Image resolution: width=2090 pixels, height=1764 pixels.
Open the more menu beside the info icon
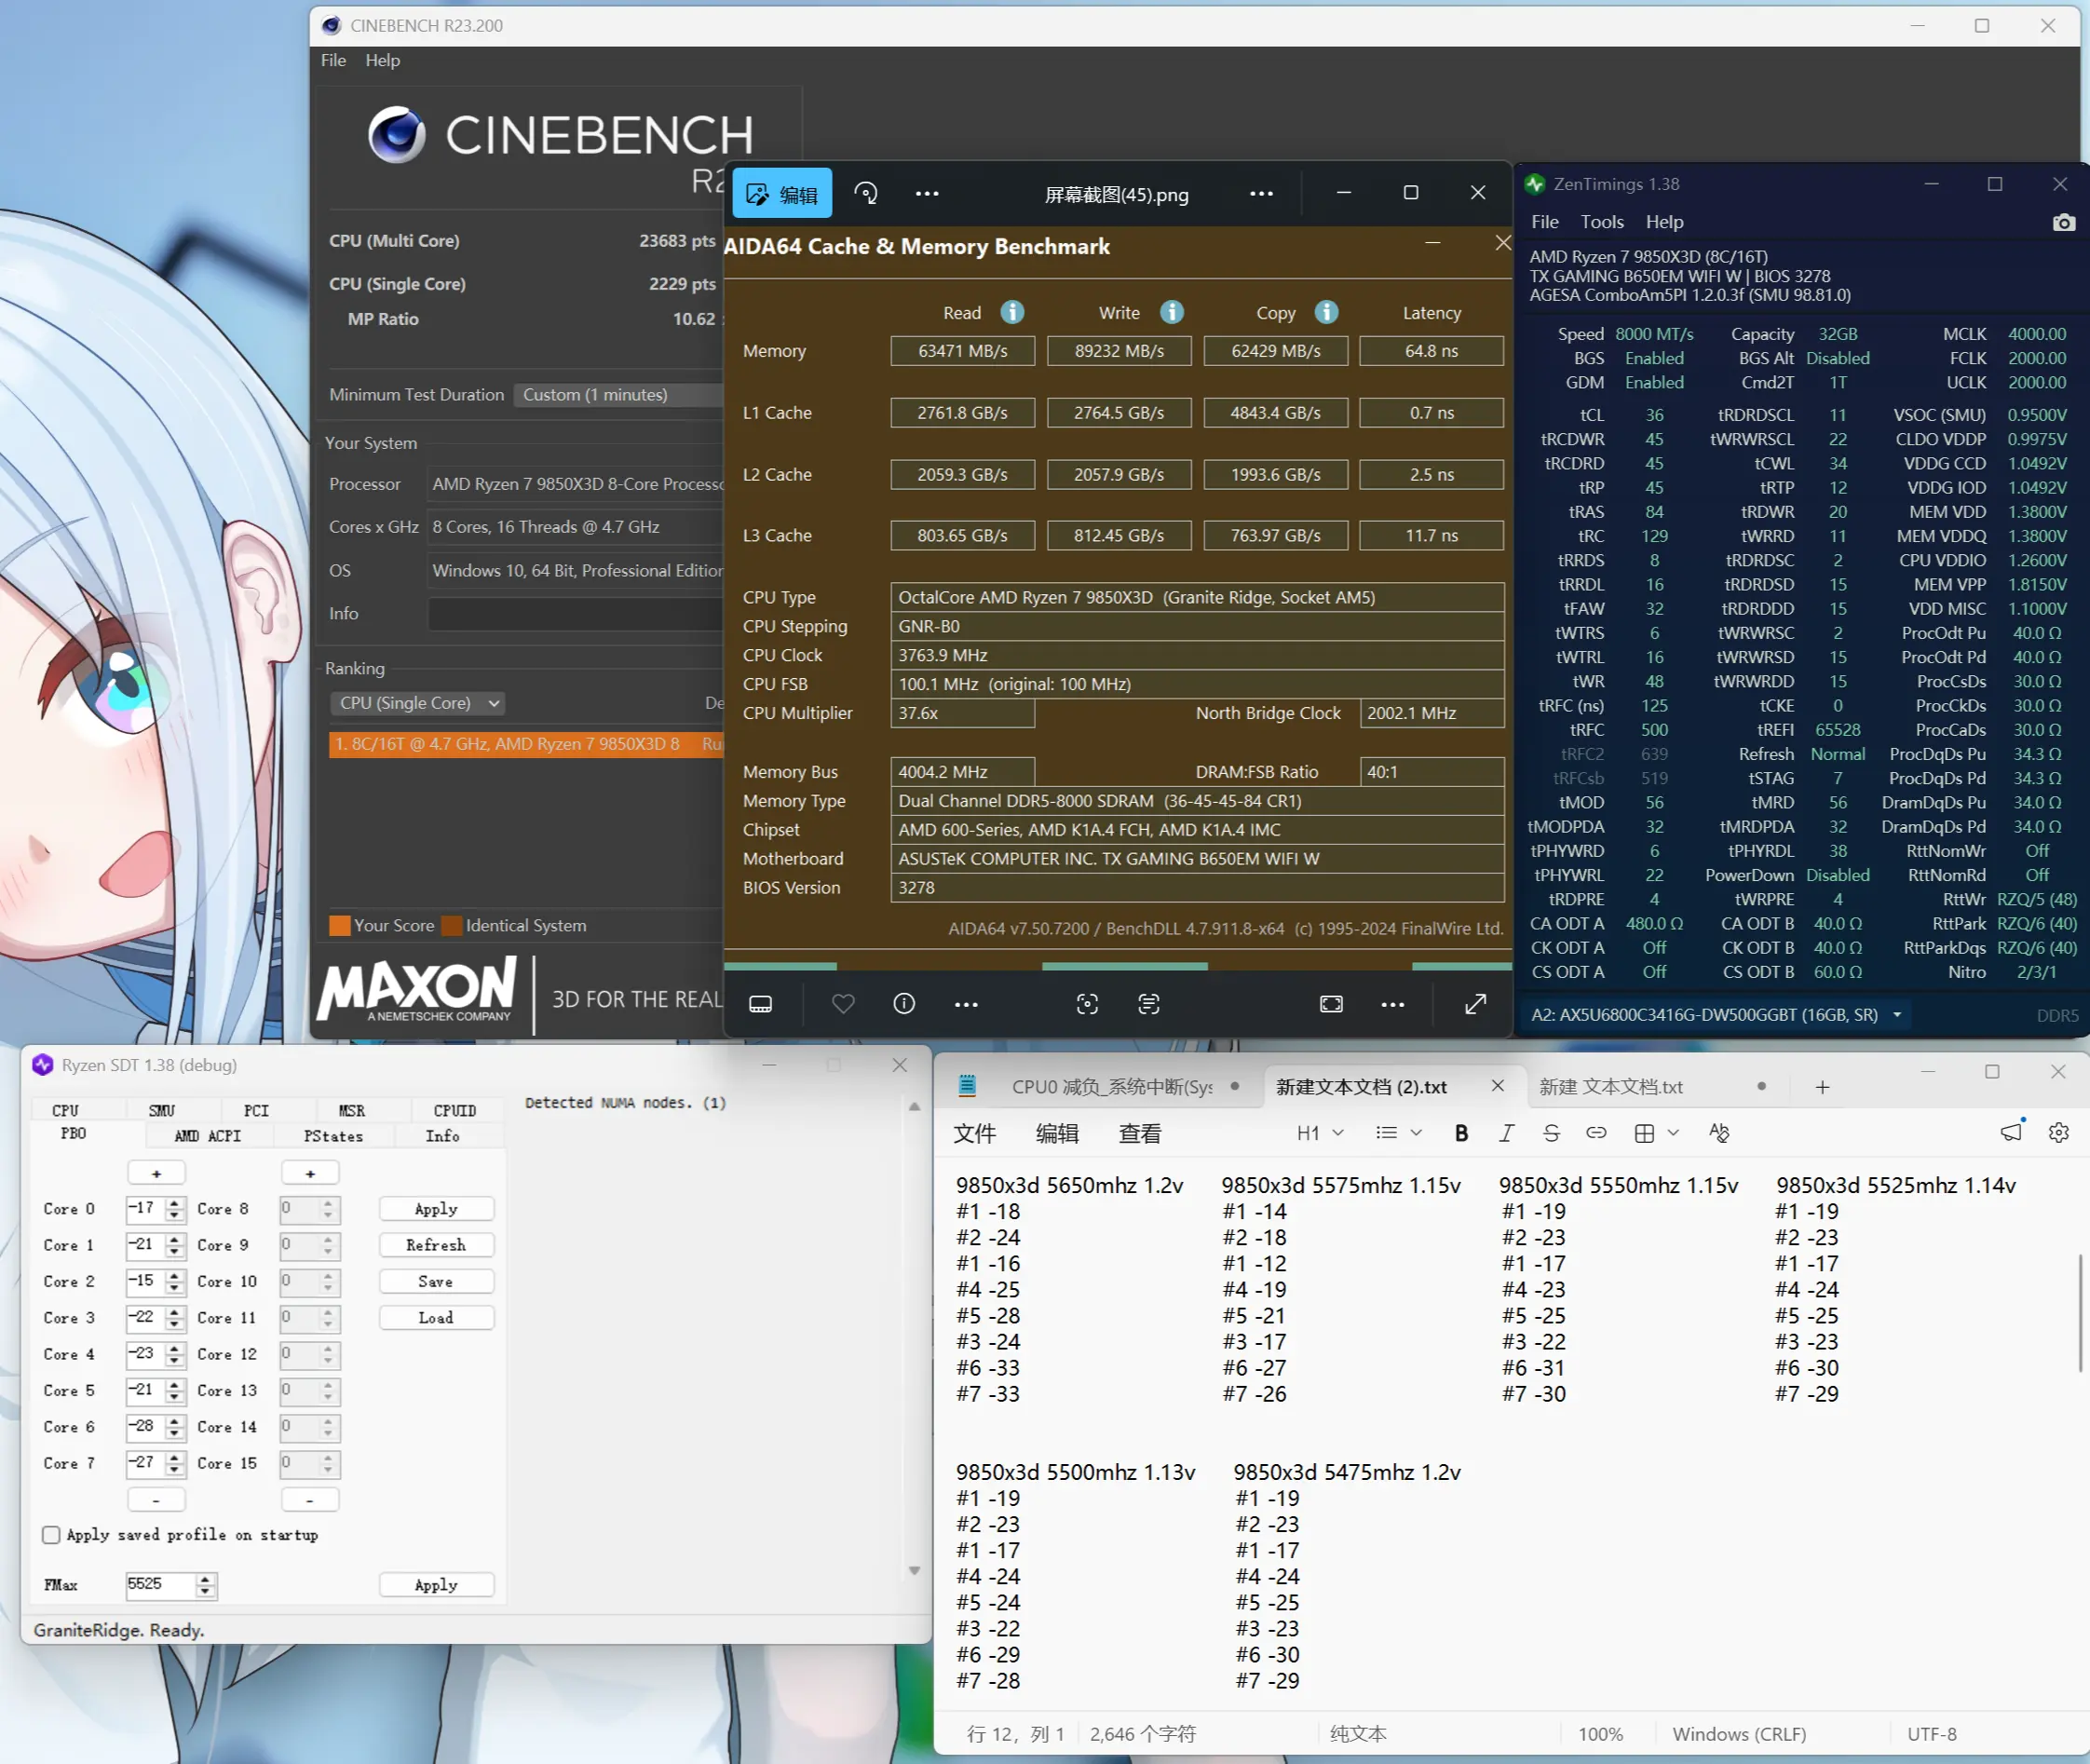coord(966,1004)
